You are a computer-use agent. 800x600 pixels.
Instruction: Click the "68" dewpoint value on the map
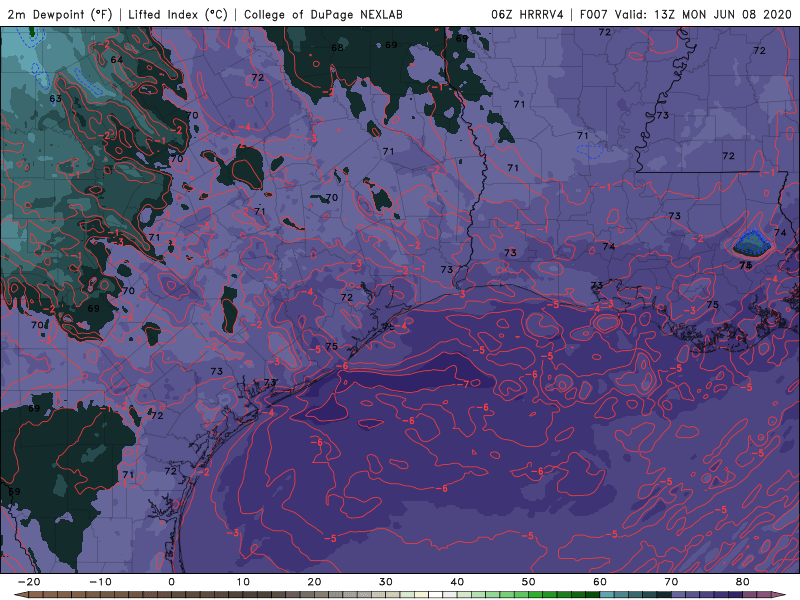click(337, 48)
